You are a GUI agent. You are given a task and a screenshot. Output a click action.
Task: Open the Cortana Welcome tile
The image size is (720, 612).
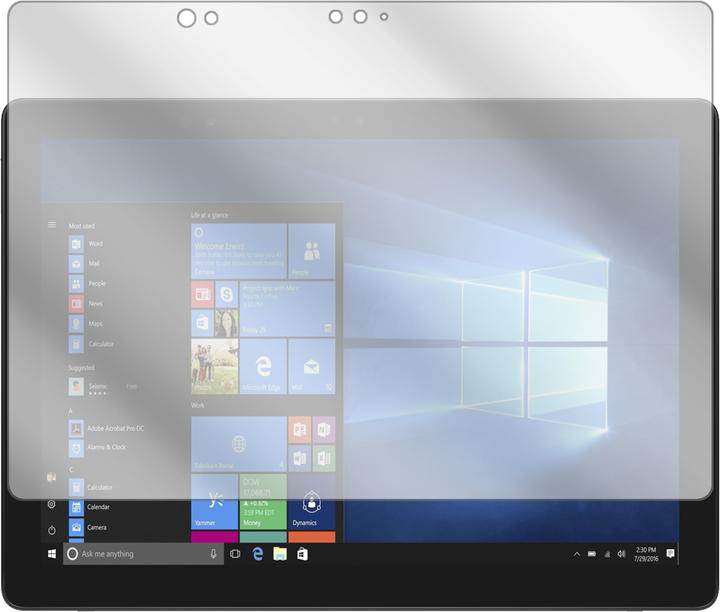pos(239,251)
